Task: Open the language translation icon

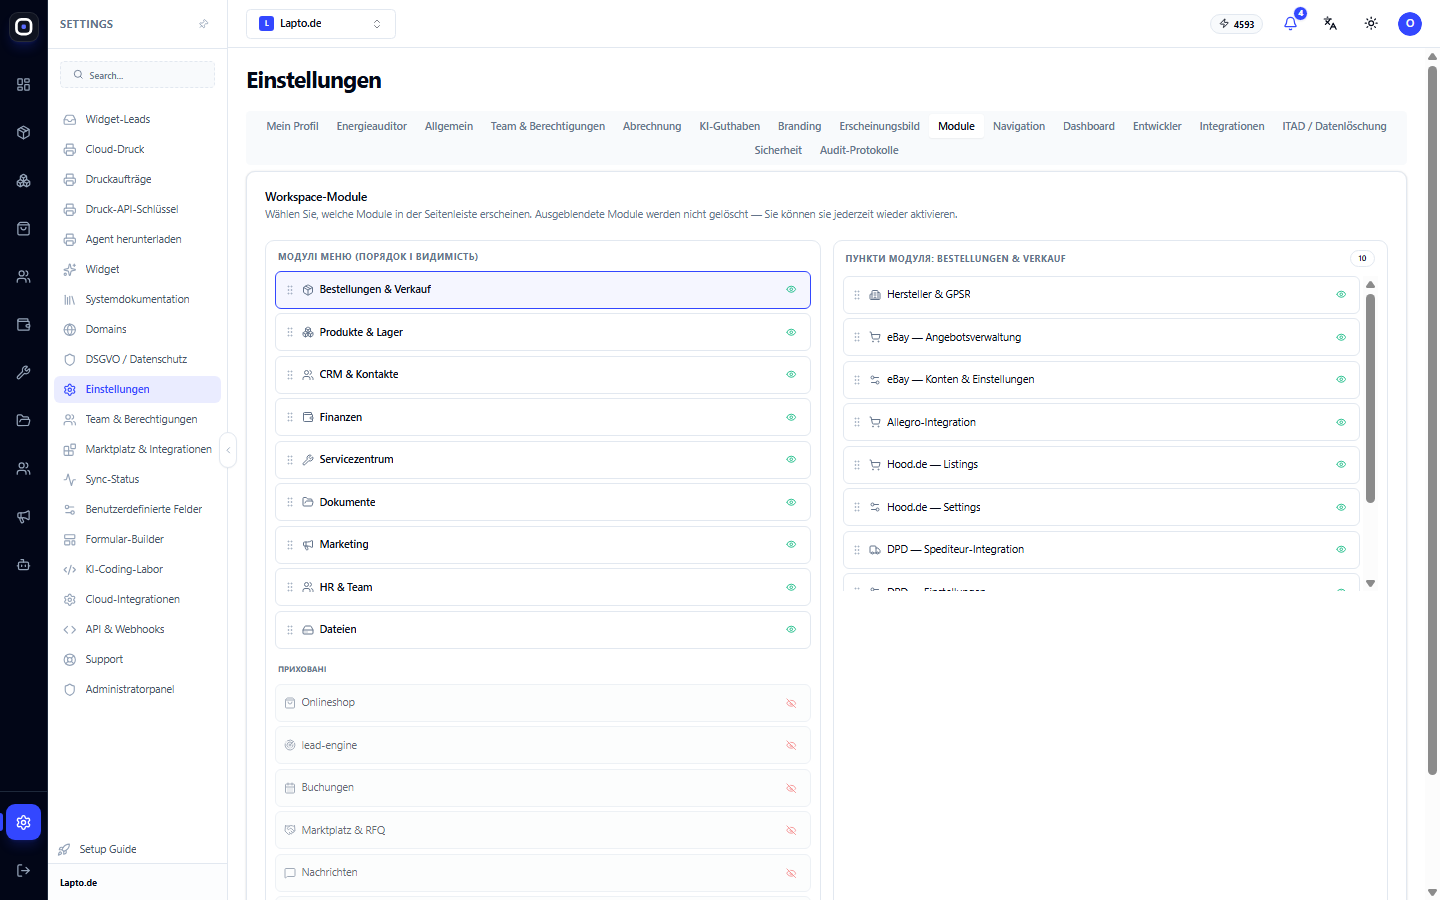Action: click(x=1330, y=24)
